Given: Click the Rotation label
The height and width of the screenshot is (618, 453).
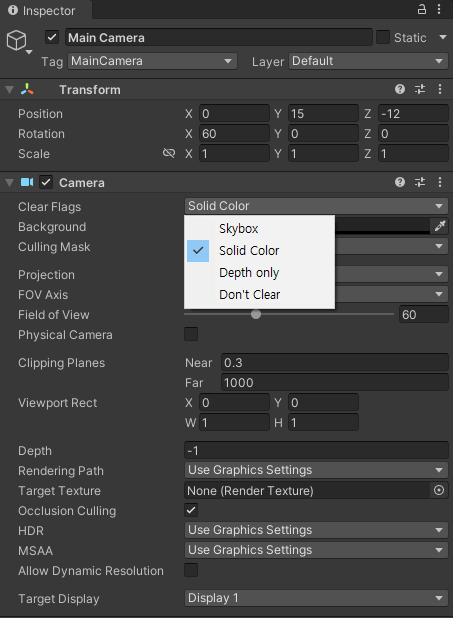Looking at the screenshot, I should click(41, 134).
